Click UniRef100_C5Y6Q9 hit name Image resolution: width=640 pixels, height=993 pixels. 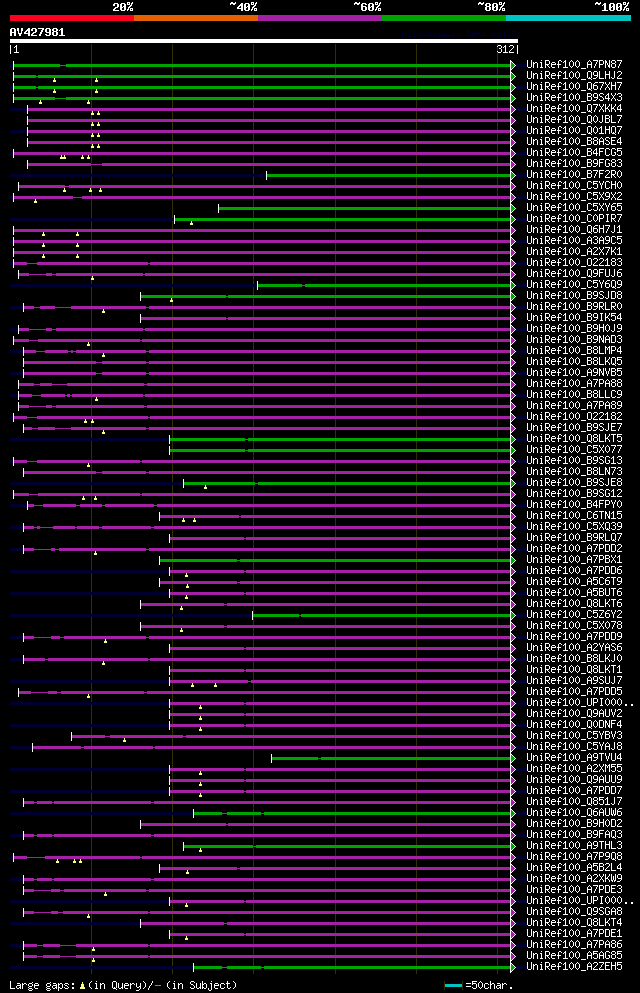(x=574, y=285)
